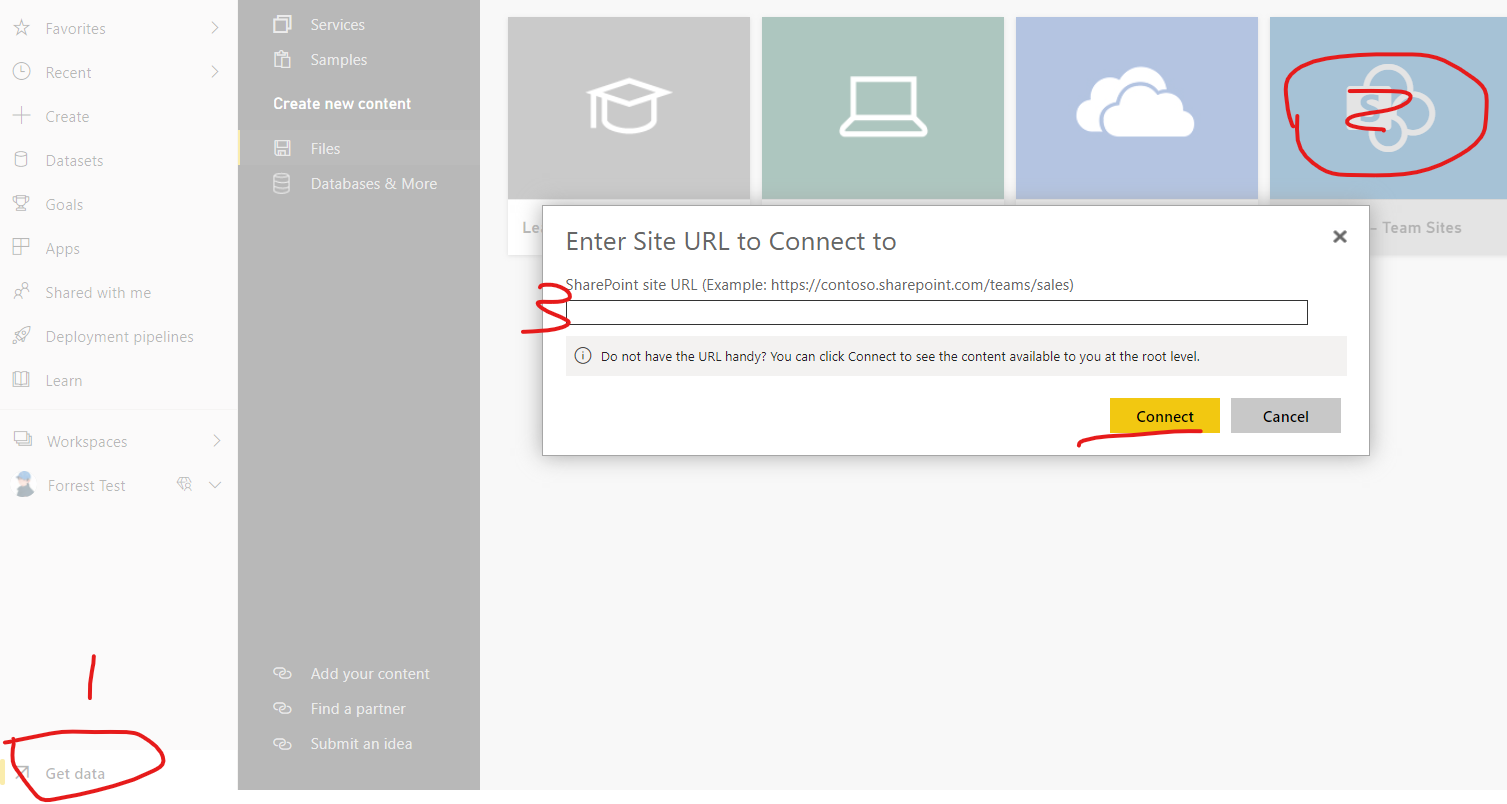Click the Files save-disk icon
The height and width of the screenshot is (804, 1507).
click(x=283, y=148)
